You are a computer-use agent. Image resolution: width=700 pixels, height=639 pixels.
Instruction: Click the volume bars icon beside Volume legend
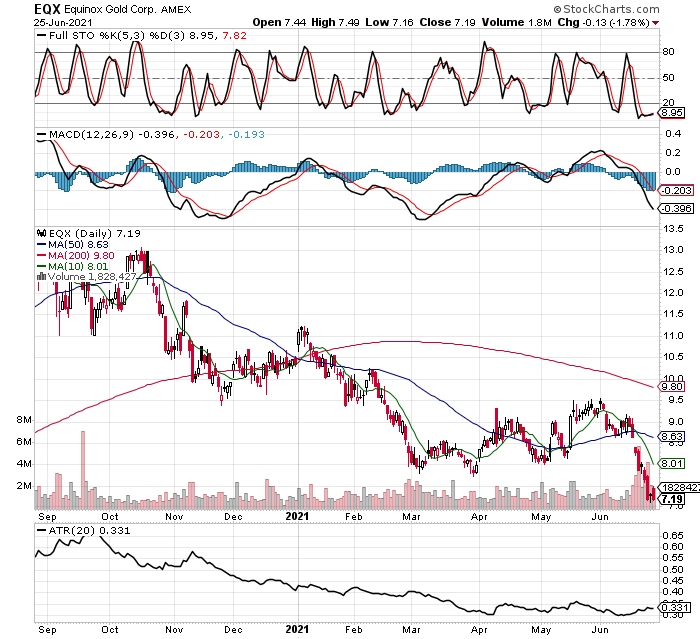[42, 276]
